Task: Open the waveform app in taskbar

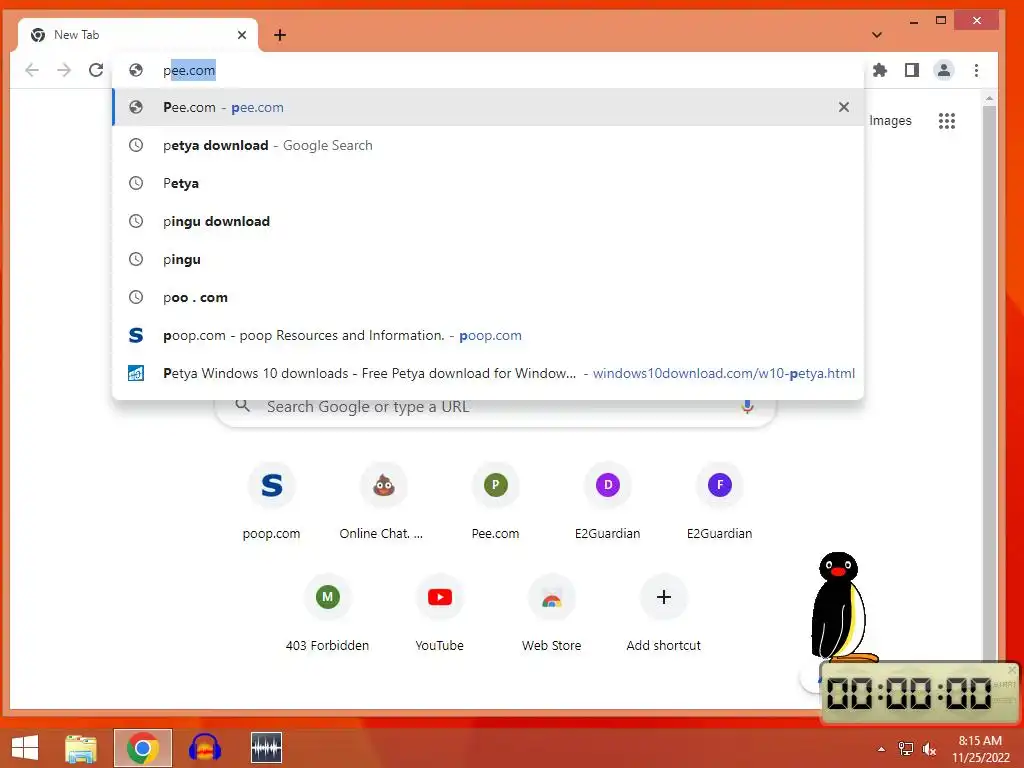Action: click(266, 748)
